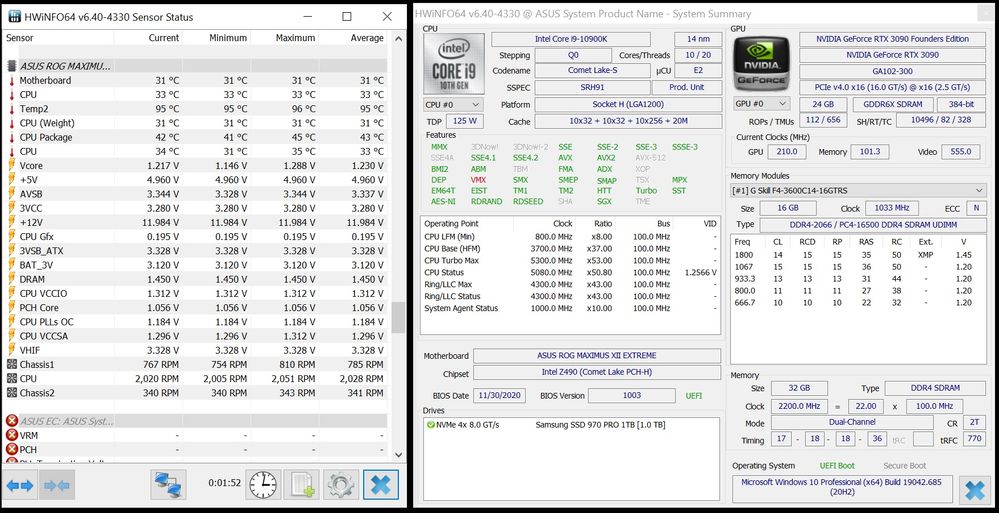The width and height of the screenshot is (999, 513).
Task: Click the grayed collapse arrows button
Action: tap(57, 486)
